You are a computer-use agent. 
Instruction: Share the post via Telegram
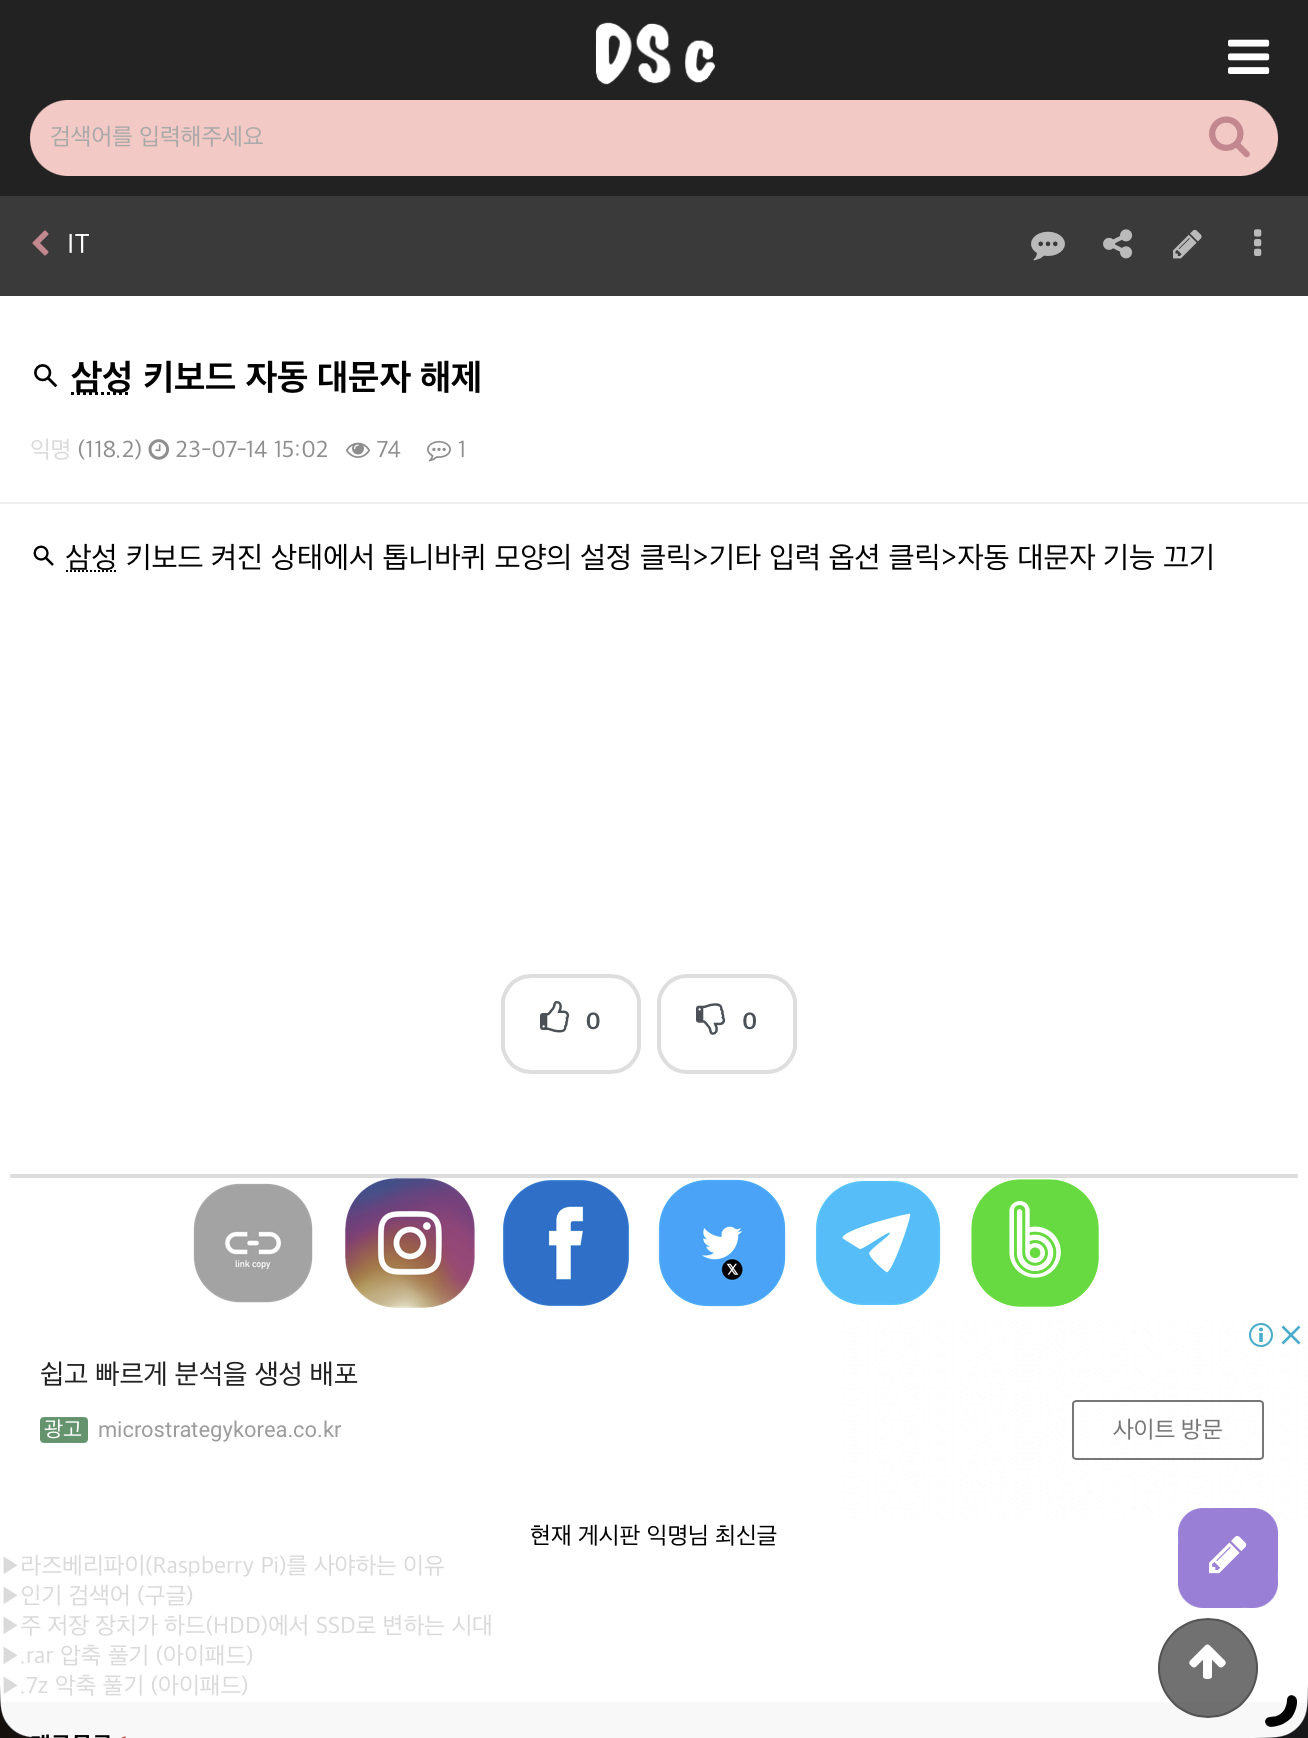(878, 1243)
